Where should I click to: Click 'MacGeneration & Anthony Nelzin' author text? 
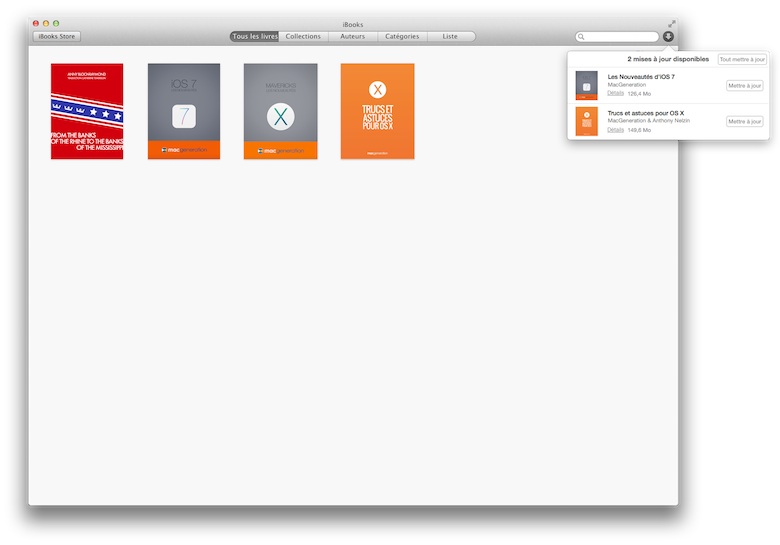click(649, 120)
